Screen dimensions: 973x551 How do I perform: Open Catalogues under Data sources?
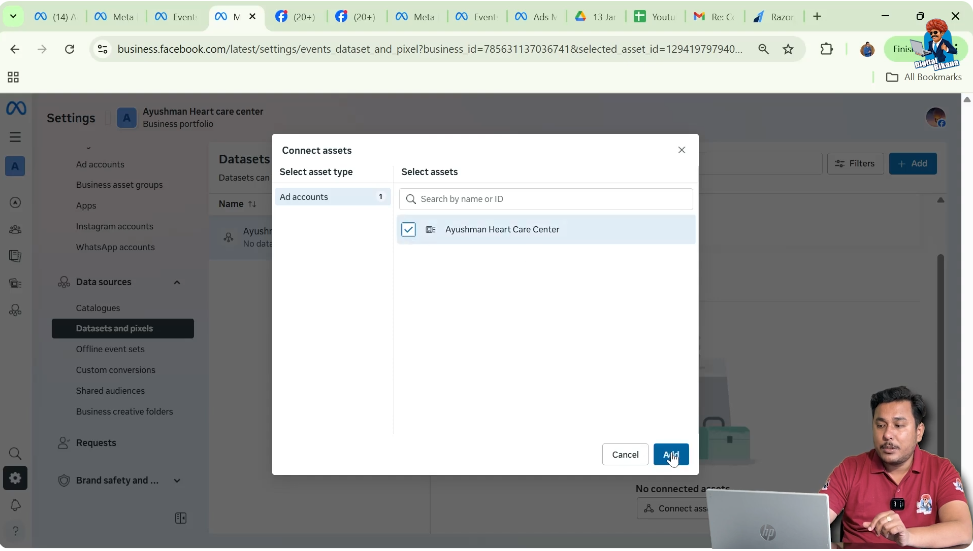98,308
